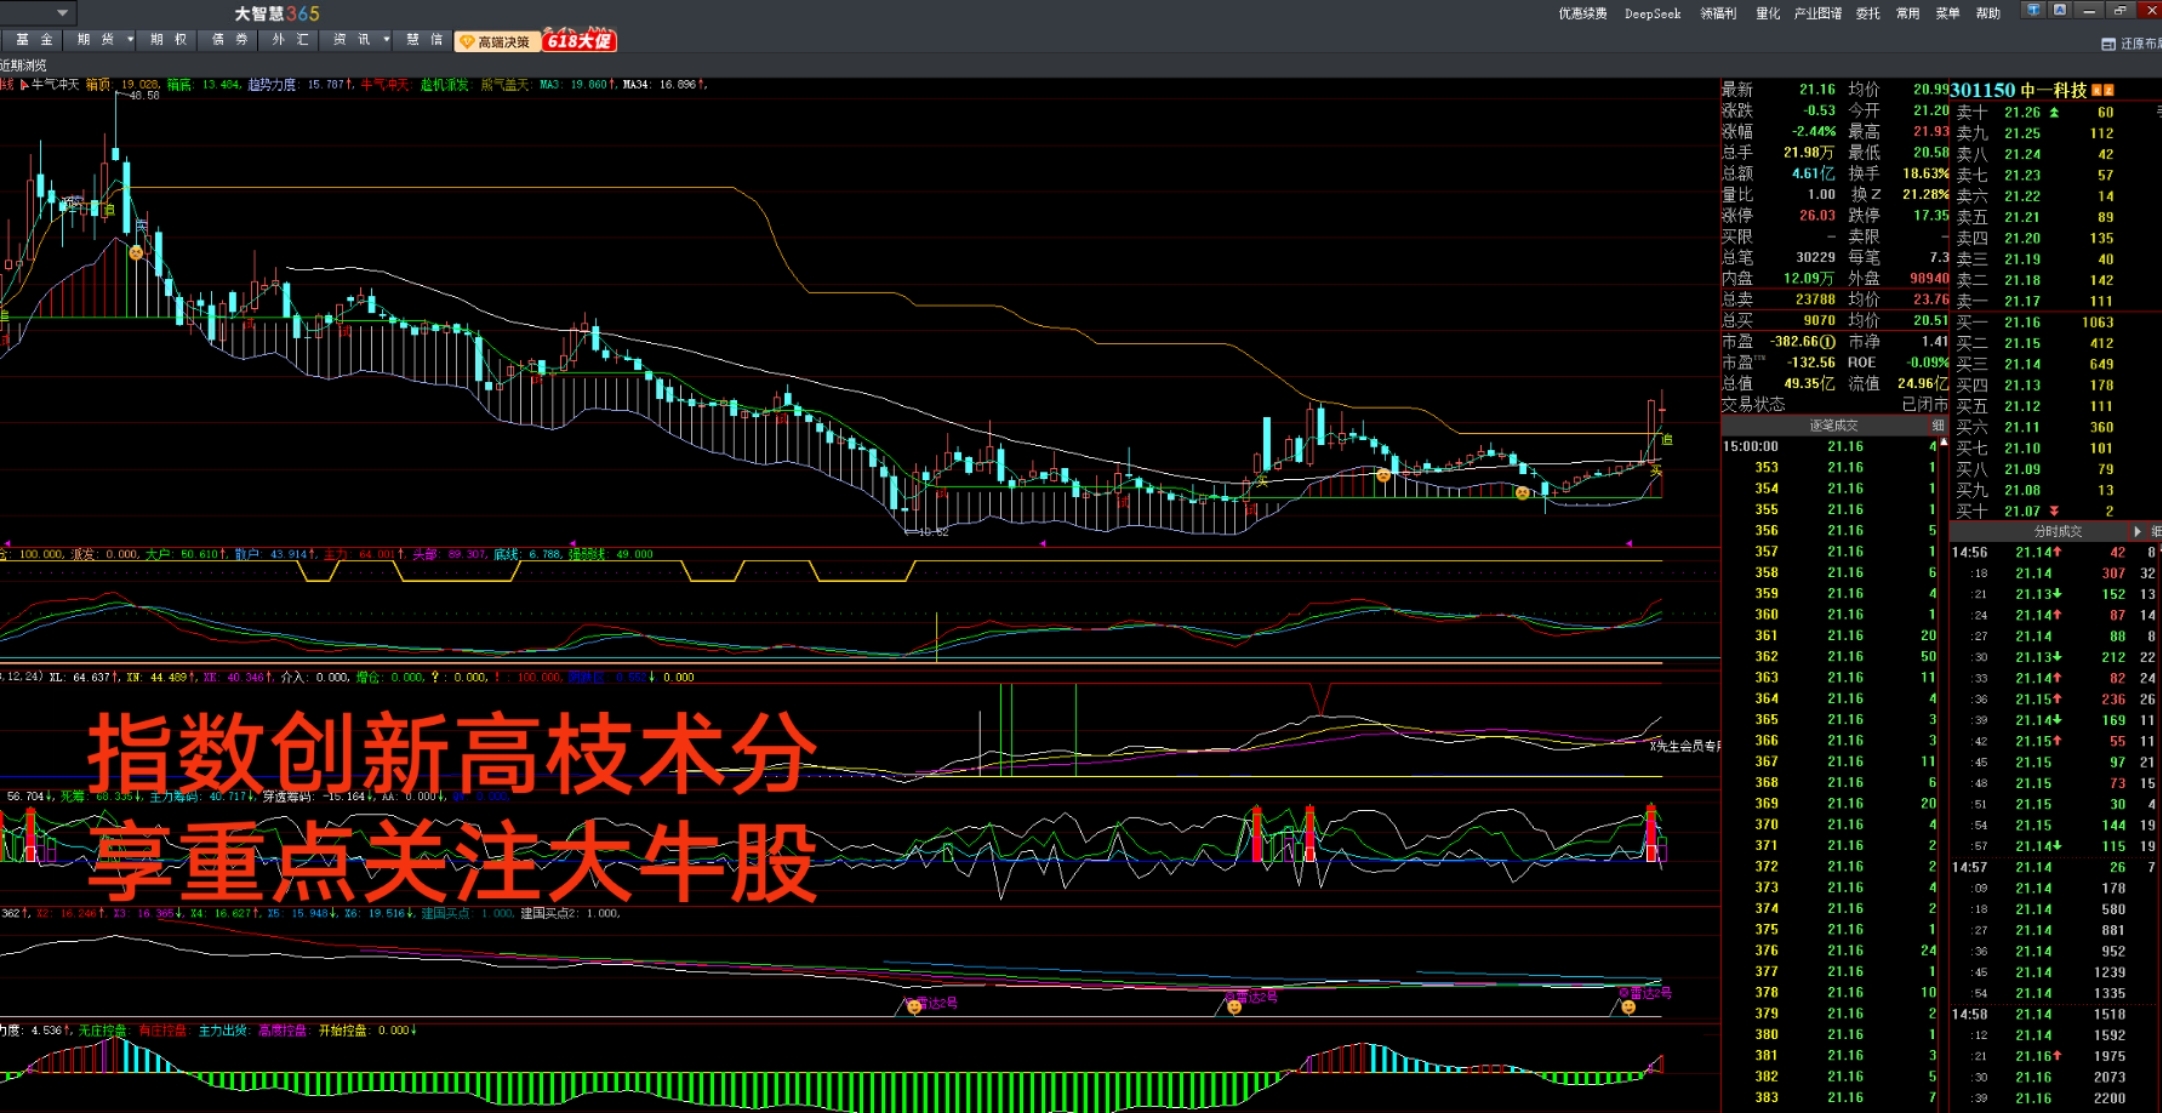Viewport: 2162px width, 1113px height.
Task: Open the 债券 (bonds) tab
Action: 229,40
